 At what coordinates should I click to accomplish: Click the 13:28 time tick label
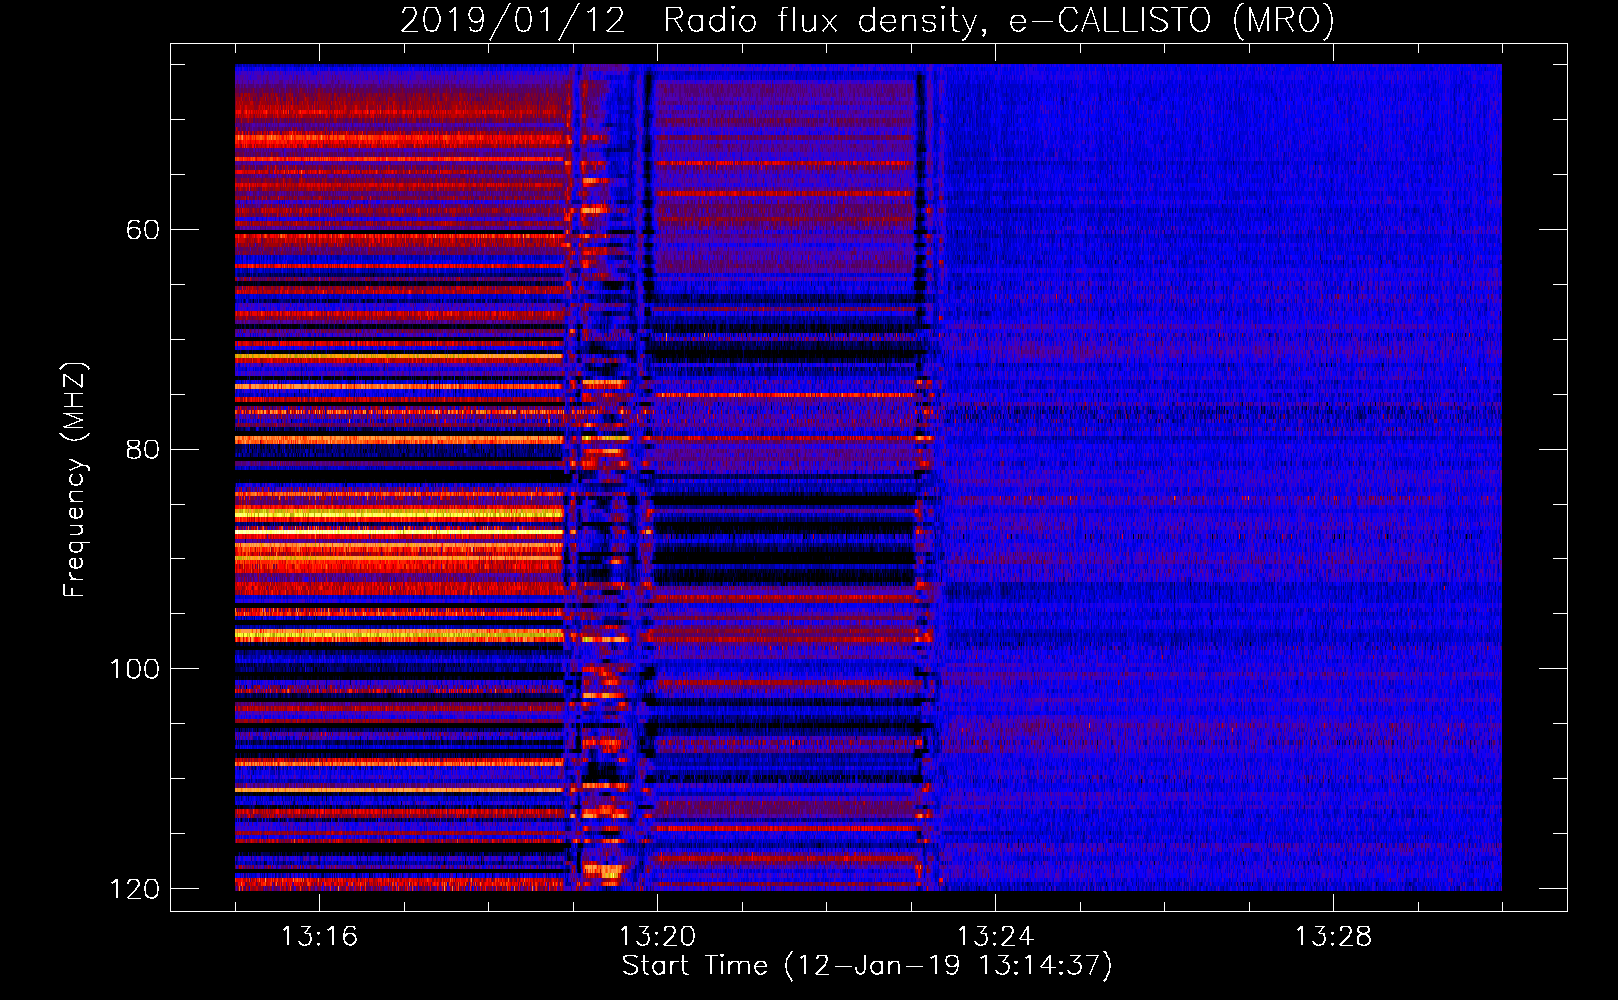[1333, 936]
